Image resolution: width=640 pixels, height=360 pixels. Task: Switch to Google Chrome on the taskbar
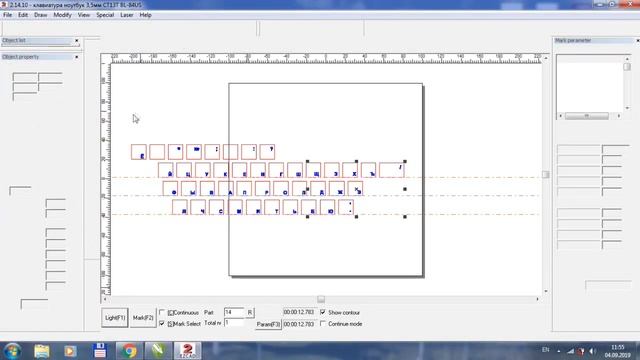tap(128, 351)
